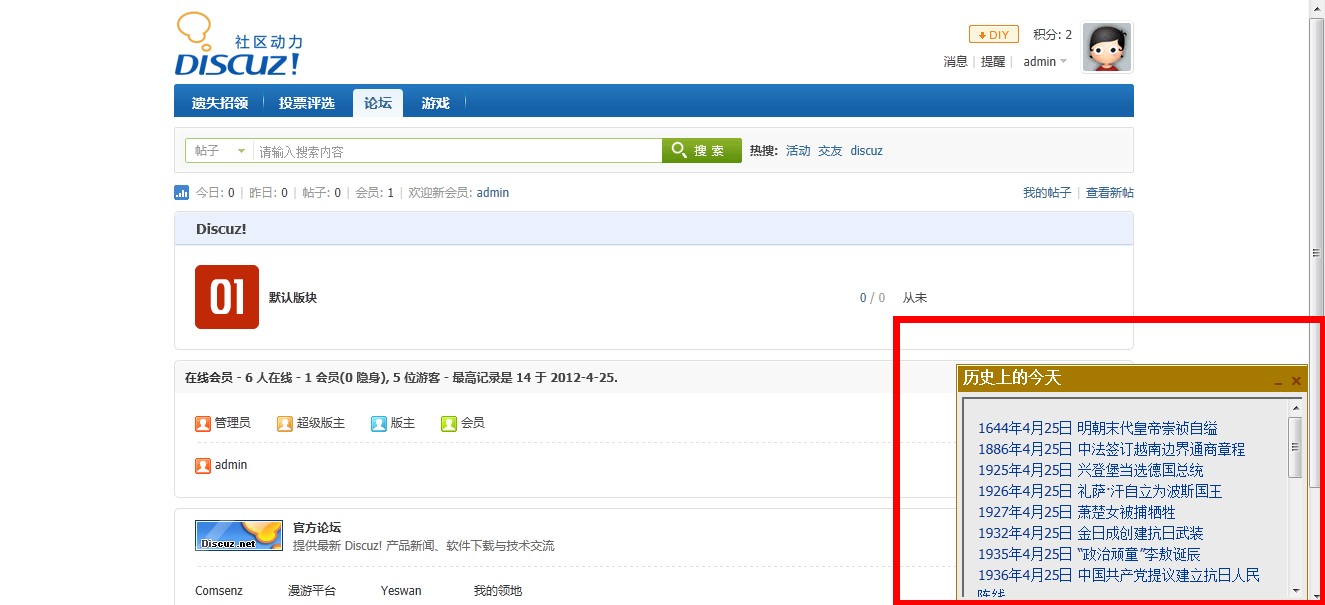Open the Yeswan friend link
Image resolution: width=1325 pixels, height=605 pixels.
click(x=401, y=591)
